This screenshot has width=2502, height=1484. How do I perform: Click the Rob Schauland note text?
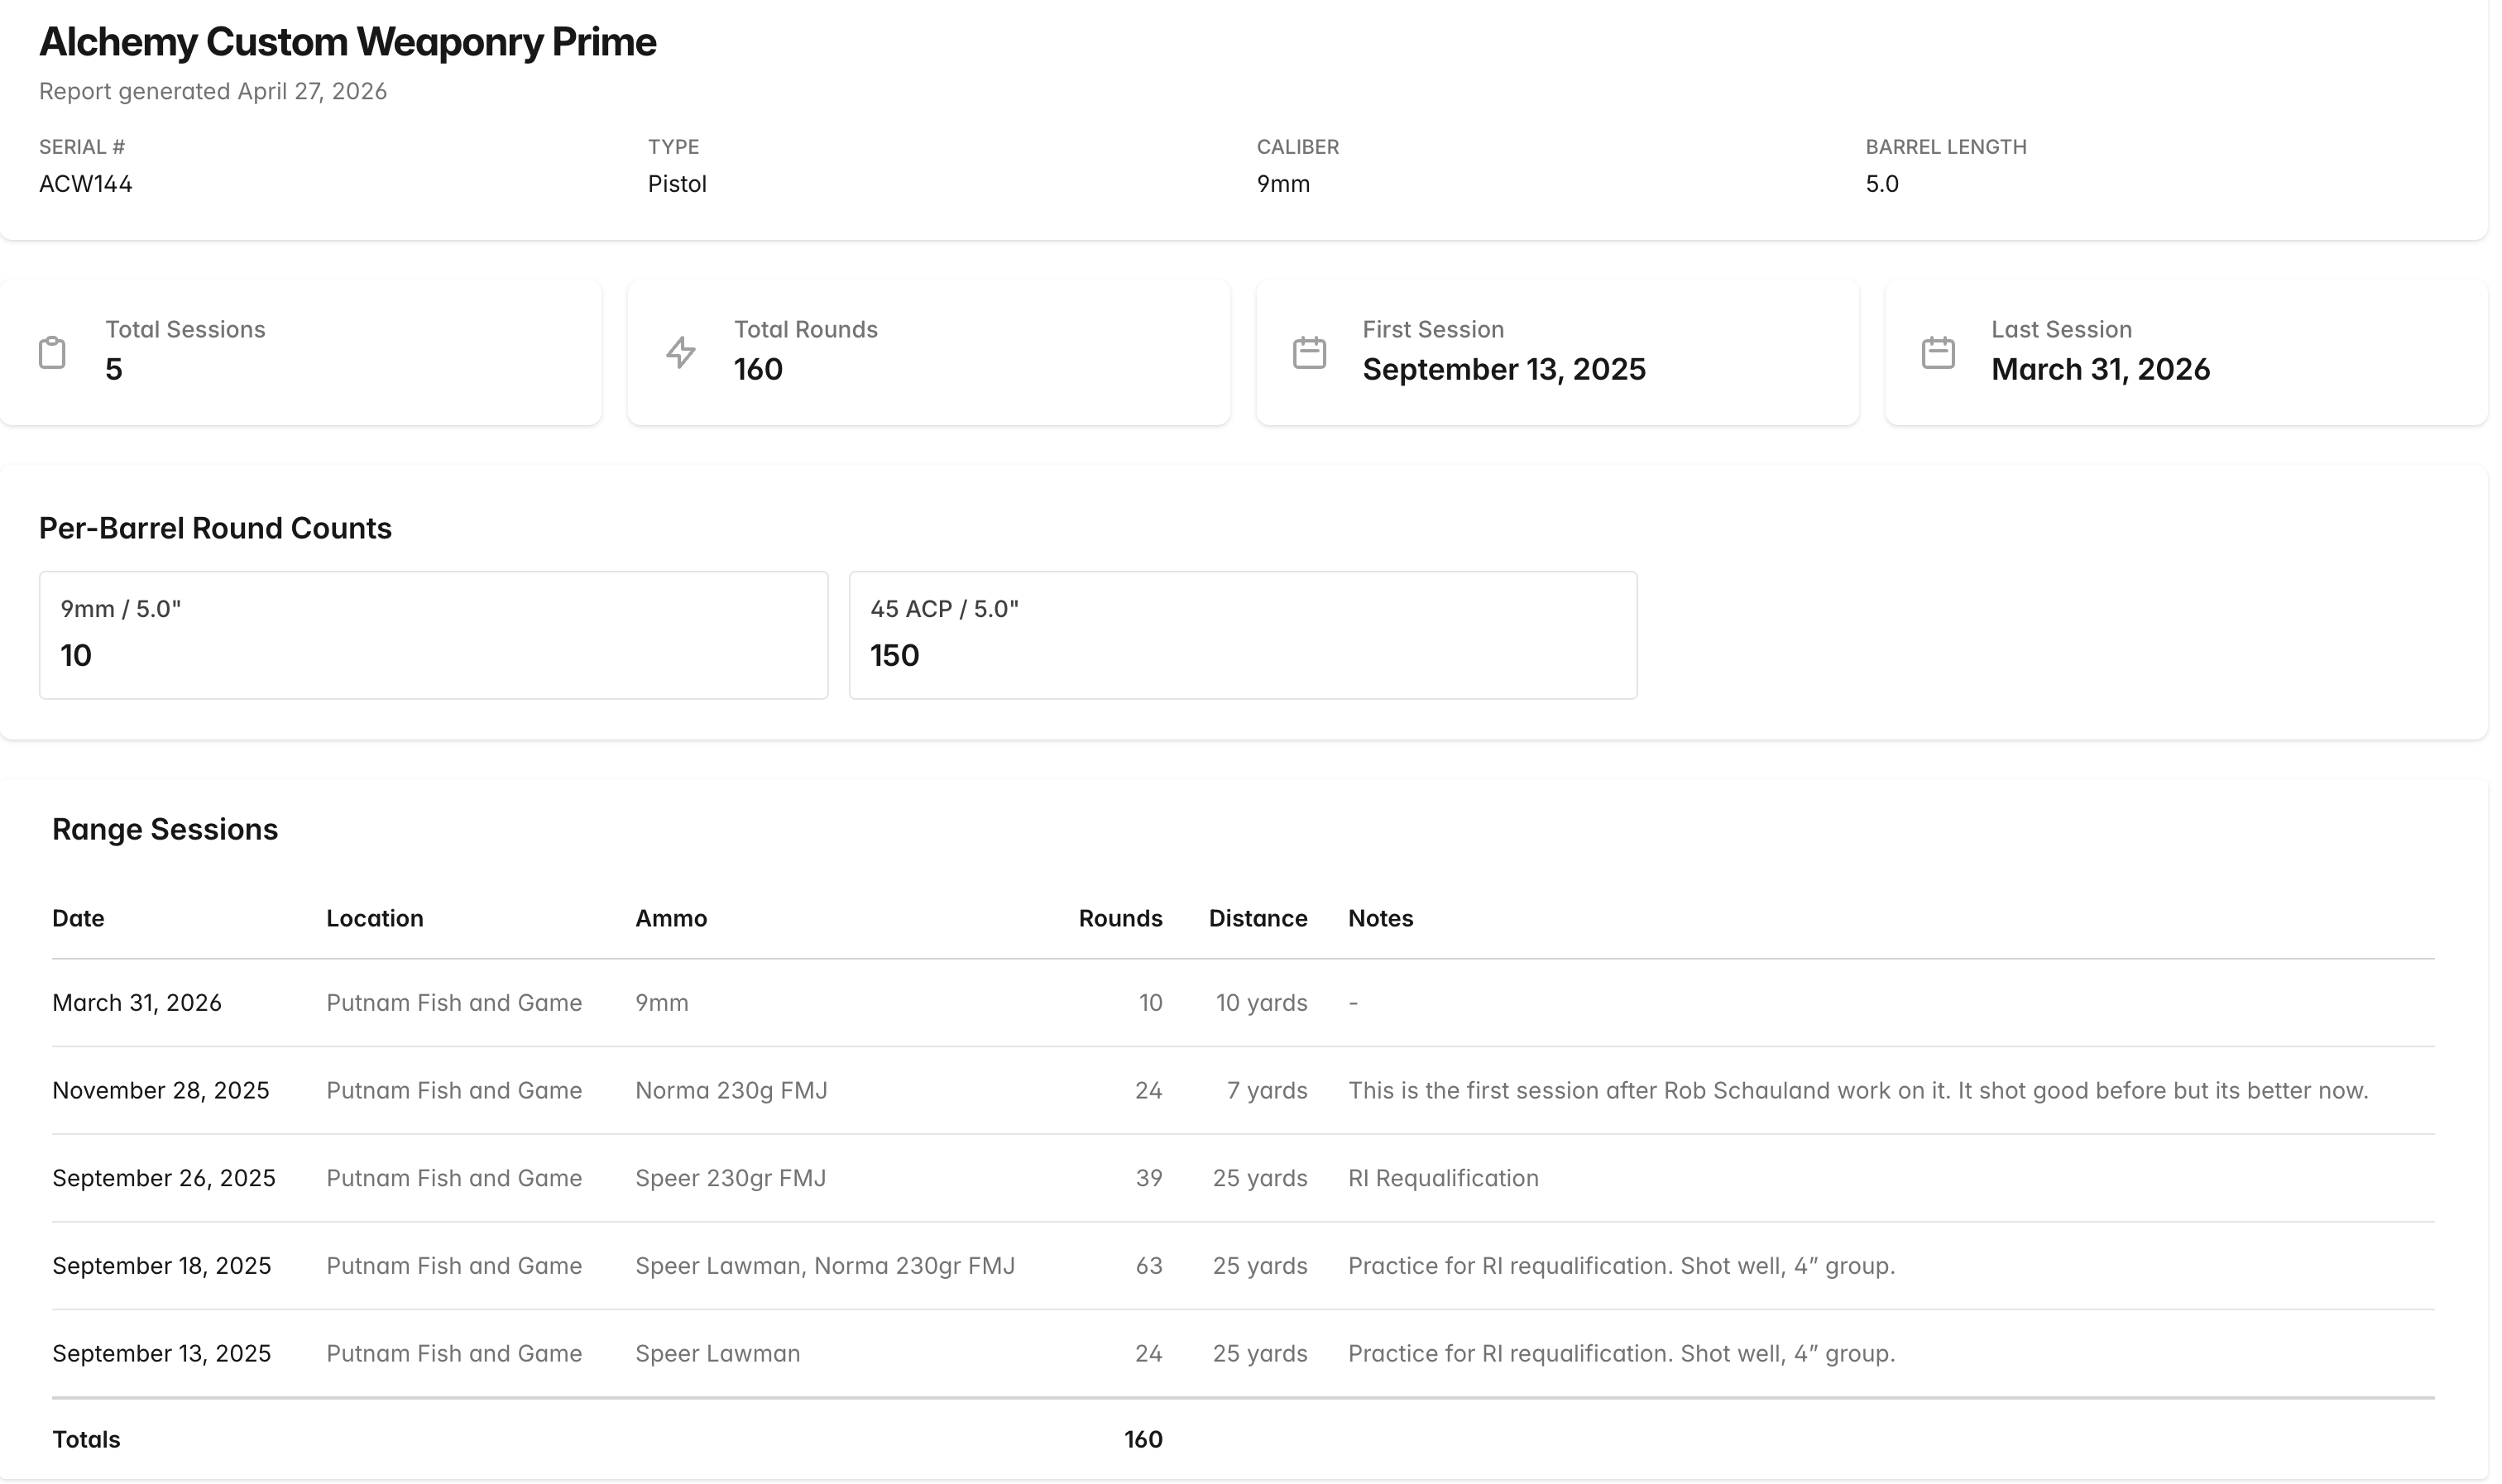pyautogui.click(x=1858, y=1090)
